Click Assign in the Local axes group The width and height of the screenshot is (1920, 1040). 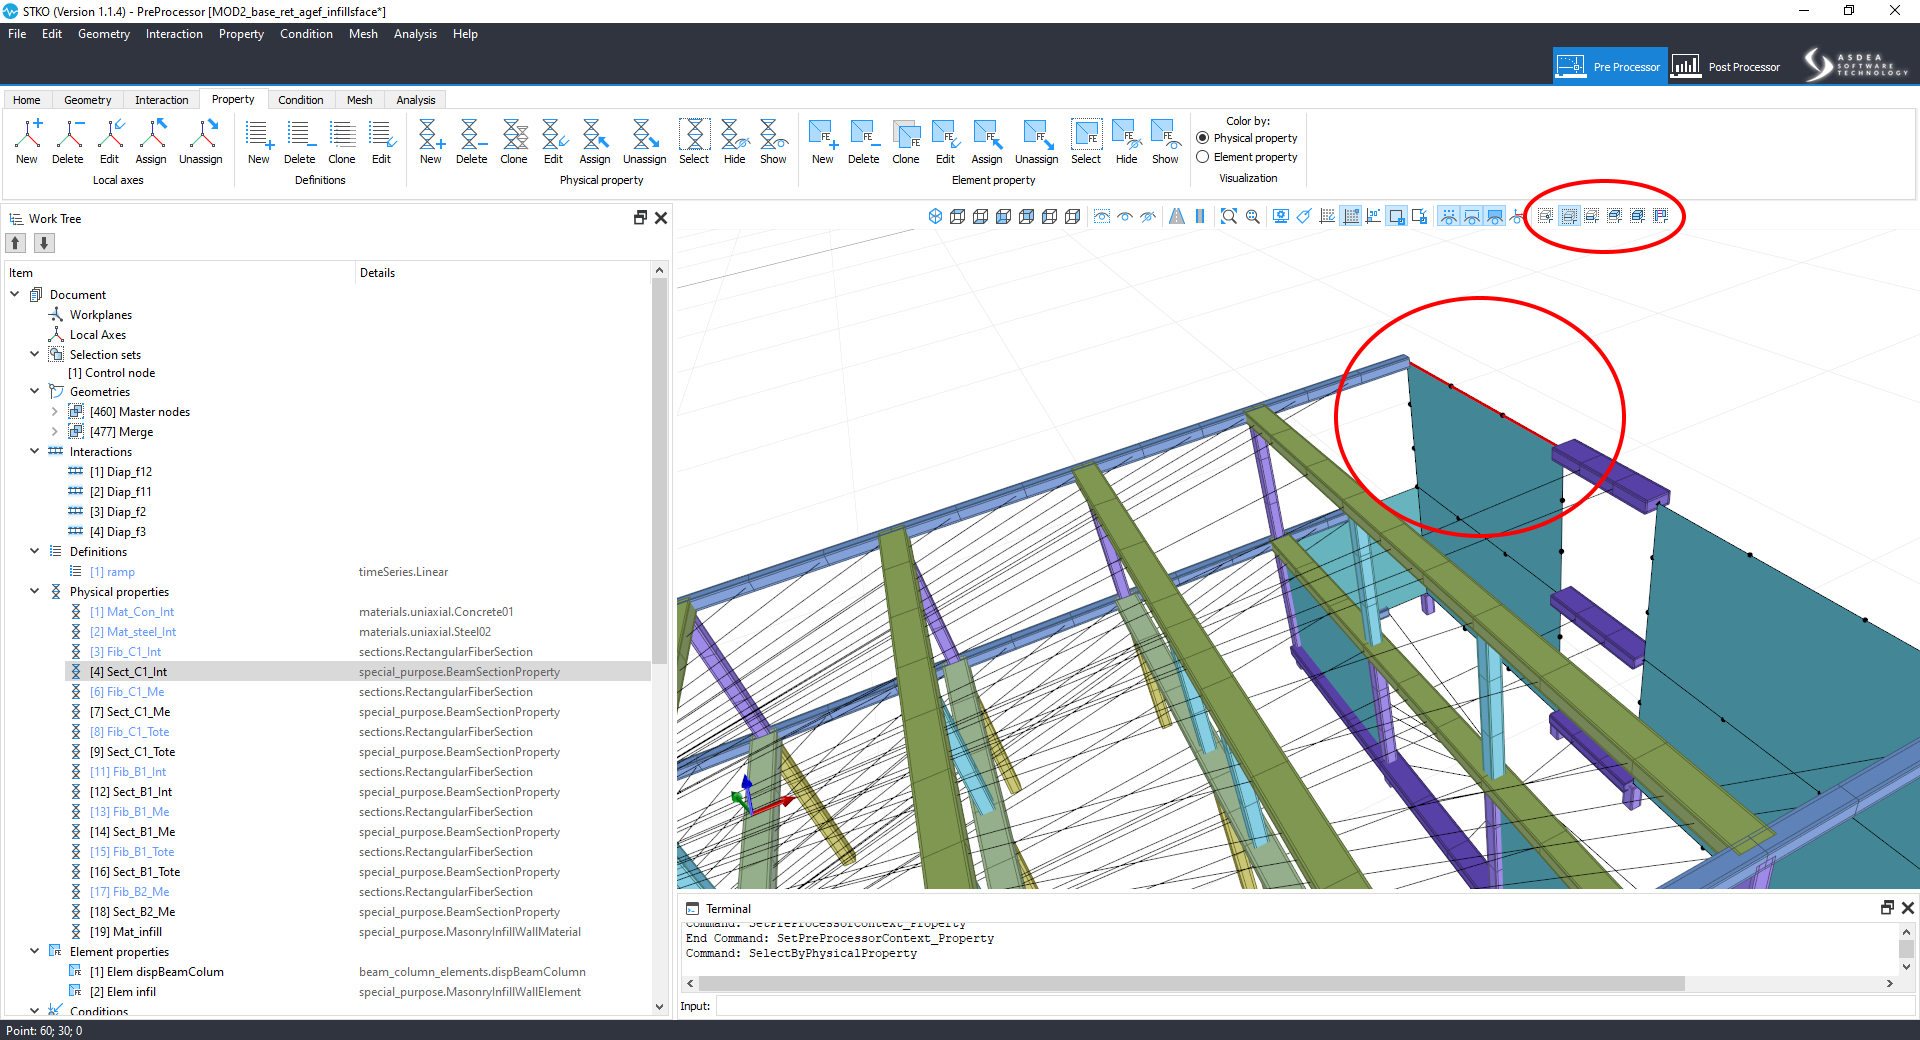[151, 141]
